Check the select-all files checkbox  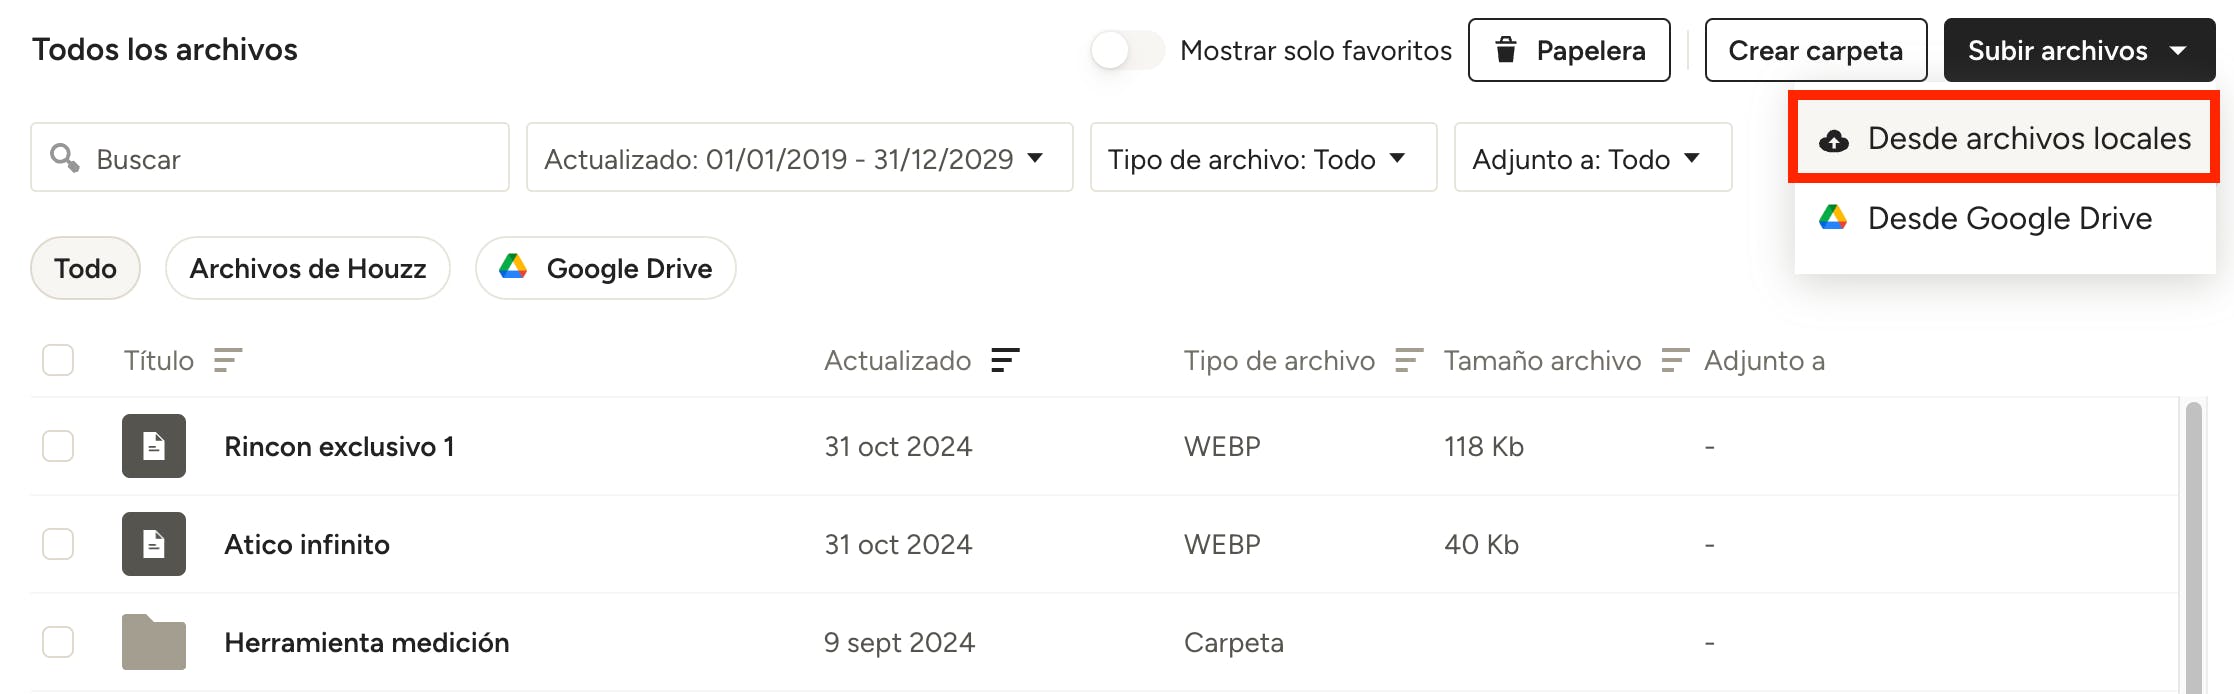58,360
